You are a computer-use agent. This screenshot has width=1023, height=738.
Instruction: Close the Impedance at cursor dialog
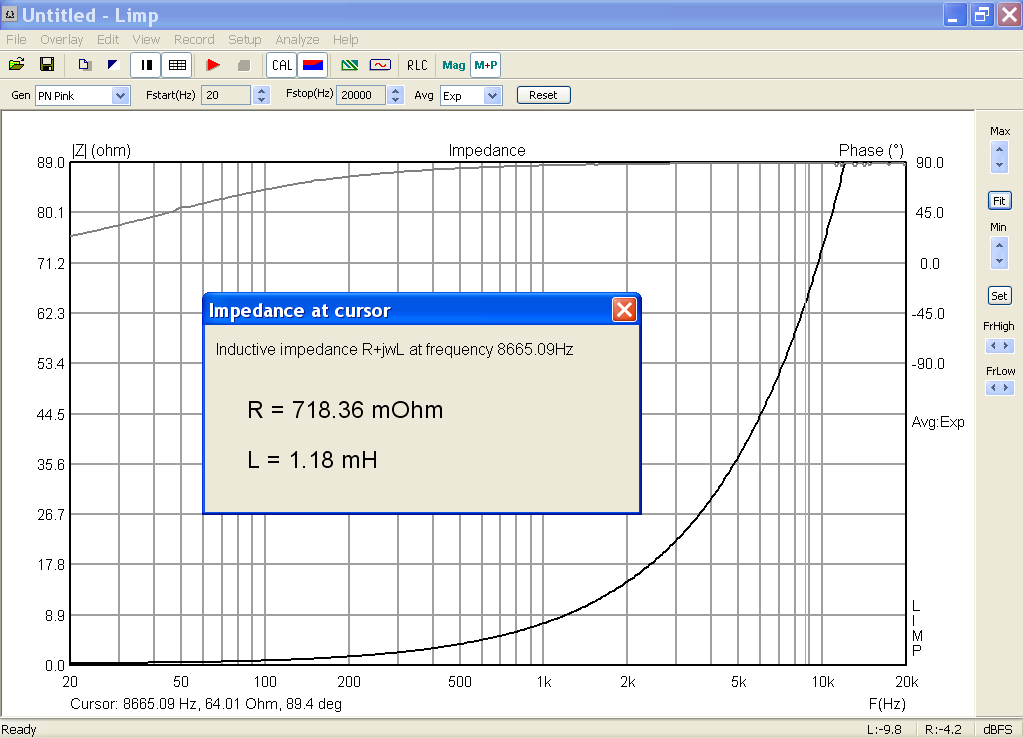pyautogui.click(x=624, y=310)
